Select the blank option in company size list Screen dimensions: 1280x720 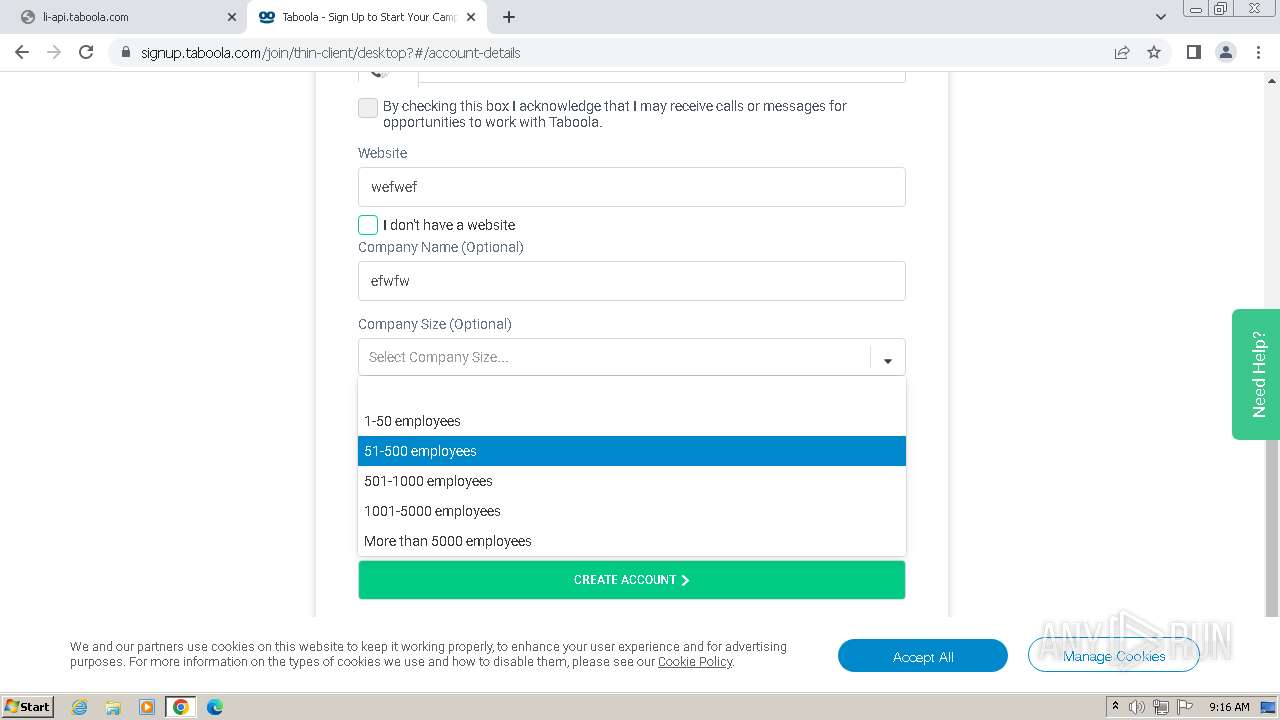(632, 392)
